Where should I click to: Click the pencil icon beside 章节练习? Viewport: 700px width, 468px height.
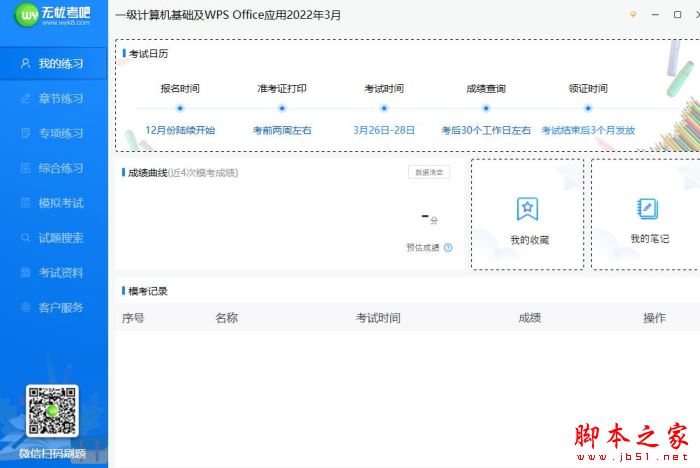(x=25, y=98)
